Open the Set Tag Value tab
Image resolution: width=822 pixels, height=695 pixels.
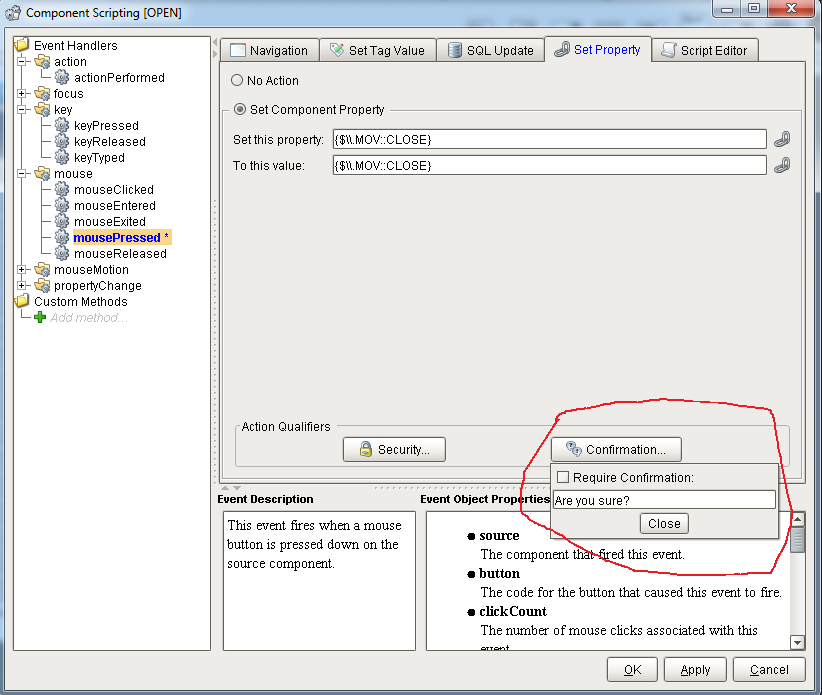pos(377,50)
